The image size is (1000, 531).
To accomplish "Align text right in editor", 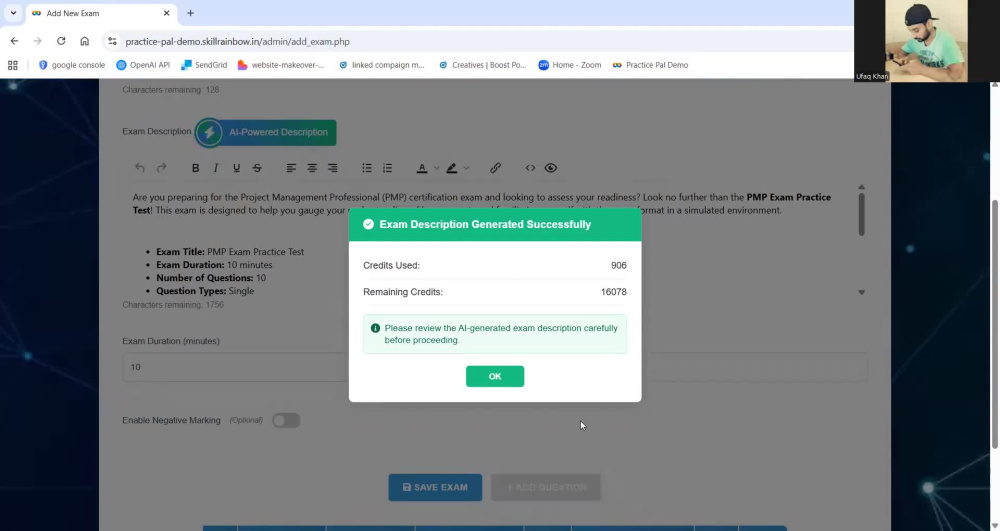I will (332, 168).
